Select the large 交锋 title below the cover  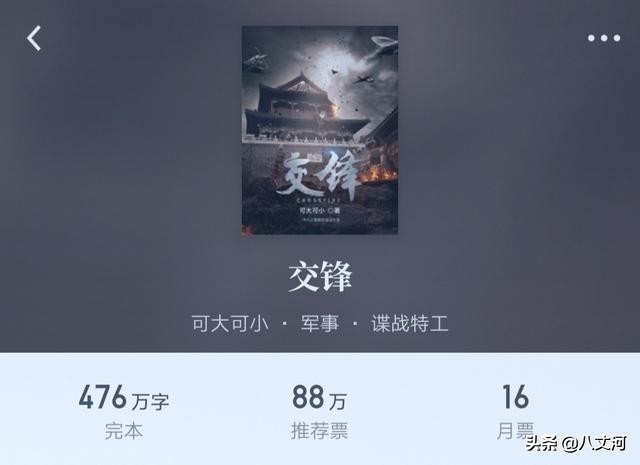coord(320,276)
